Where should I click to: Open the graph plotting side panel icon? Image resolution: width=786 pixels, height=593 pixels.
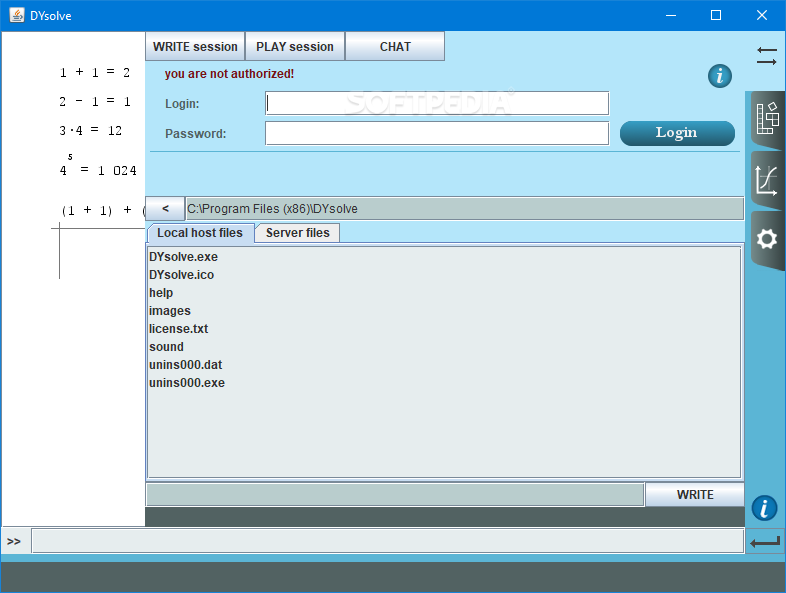[x=767, y=180]
